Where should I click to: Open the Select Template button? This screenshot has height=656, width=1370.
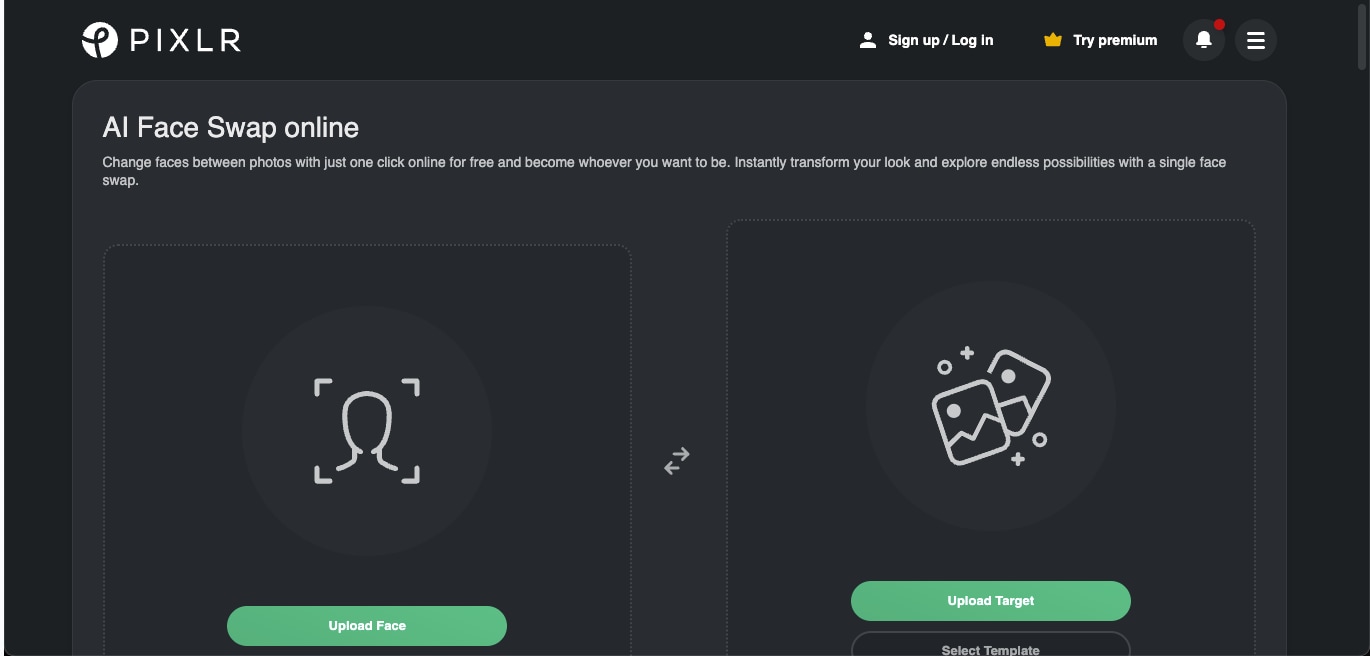tap(991, 644)
